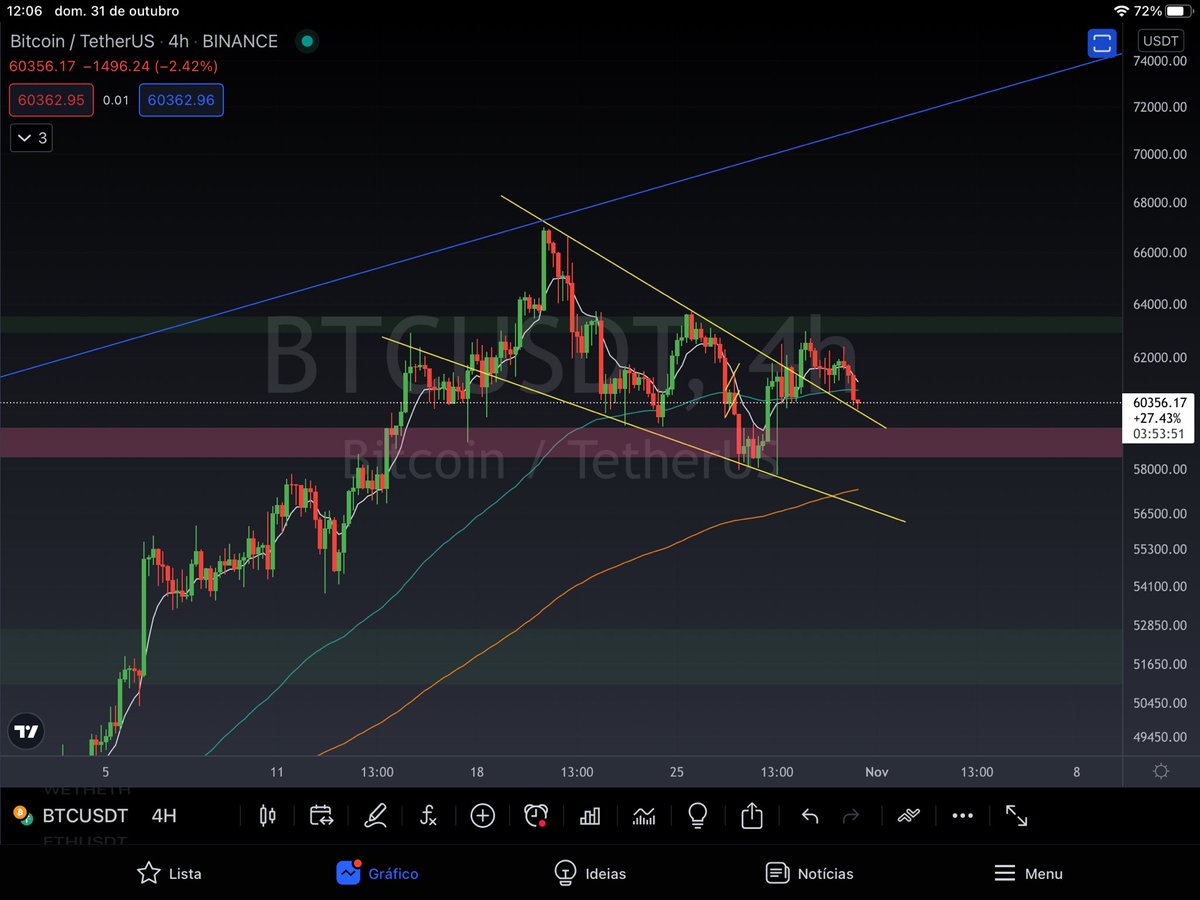Open the USDT currency selector
Viewport: 1200px width, 900px height.
pos(1160,42)
